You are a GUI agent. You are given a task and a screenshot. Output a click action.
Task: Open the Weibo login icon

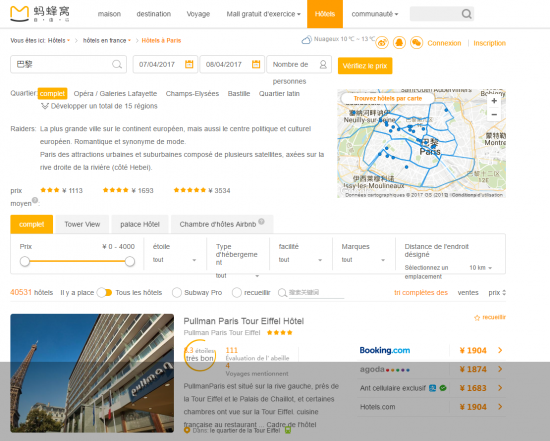pyautogui.click(x=382, y=43)
